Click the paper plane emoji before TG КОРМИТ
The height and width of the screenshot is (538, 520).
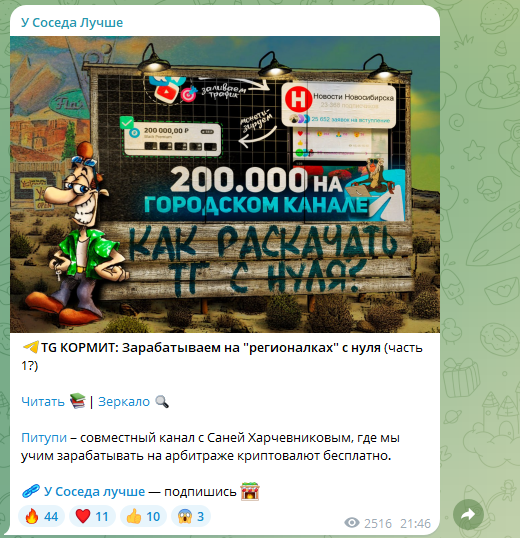[x=31, y=347]
